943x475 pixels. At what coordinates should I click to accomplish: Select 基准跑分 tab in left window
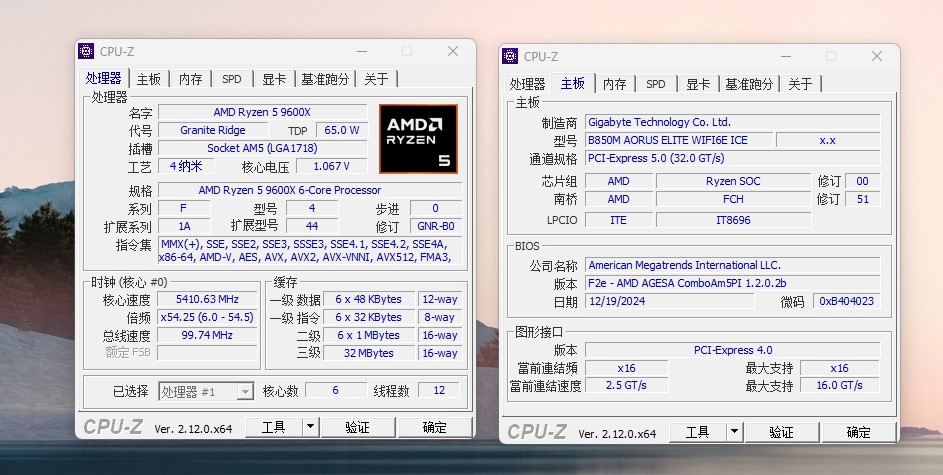(x=325, y=79)
